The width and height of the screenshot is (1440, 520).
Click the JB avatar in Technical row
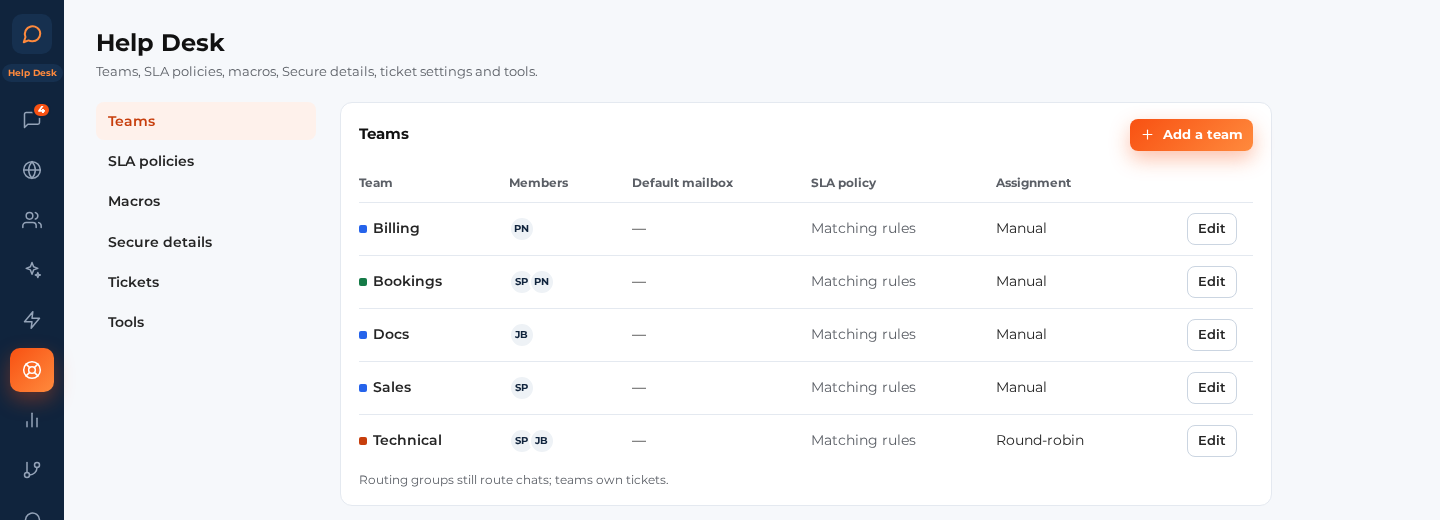coord(541,441)
